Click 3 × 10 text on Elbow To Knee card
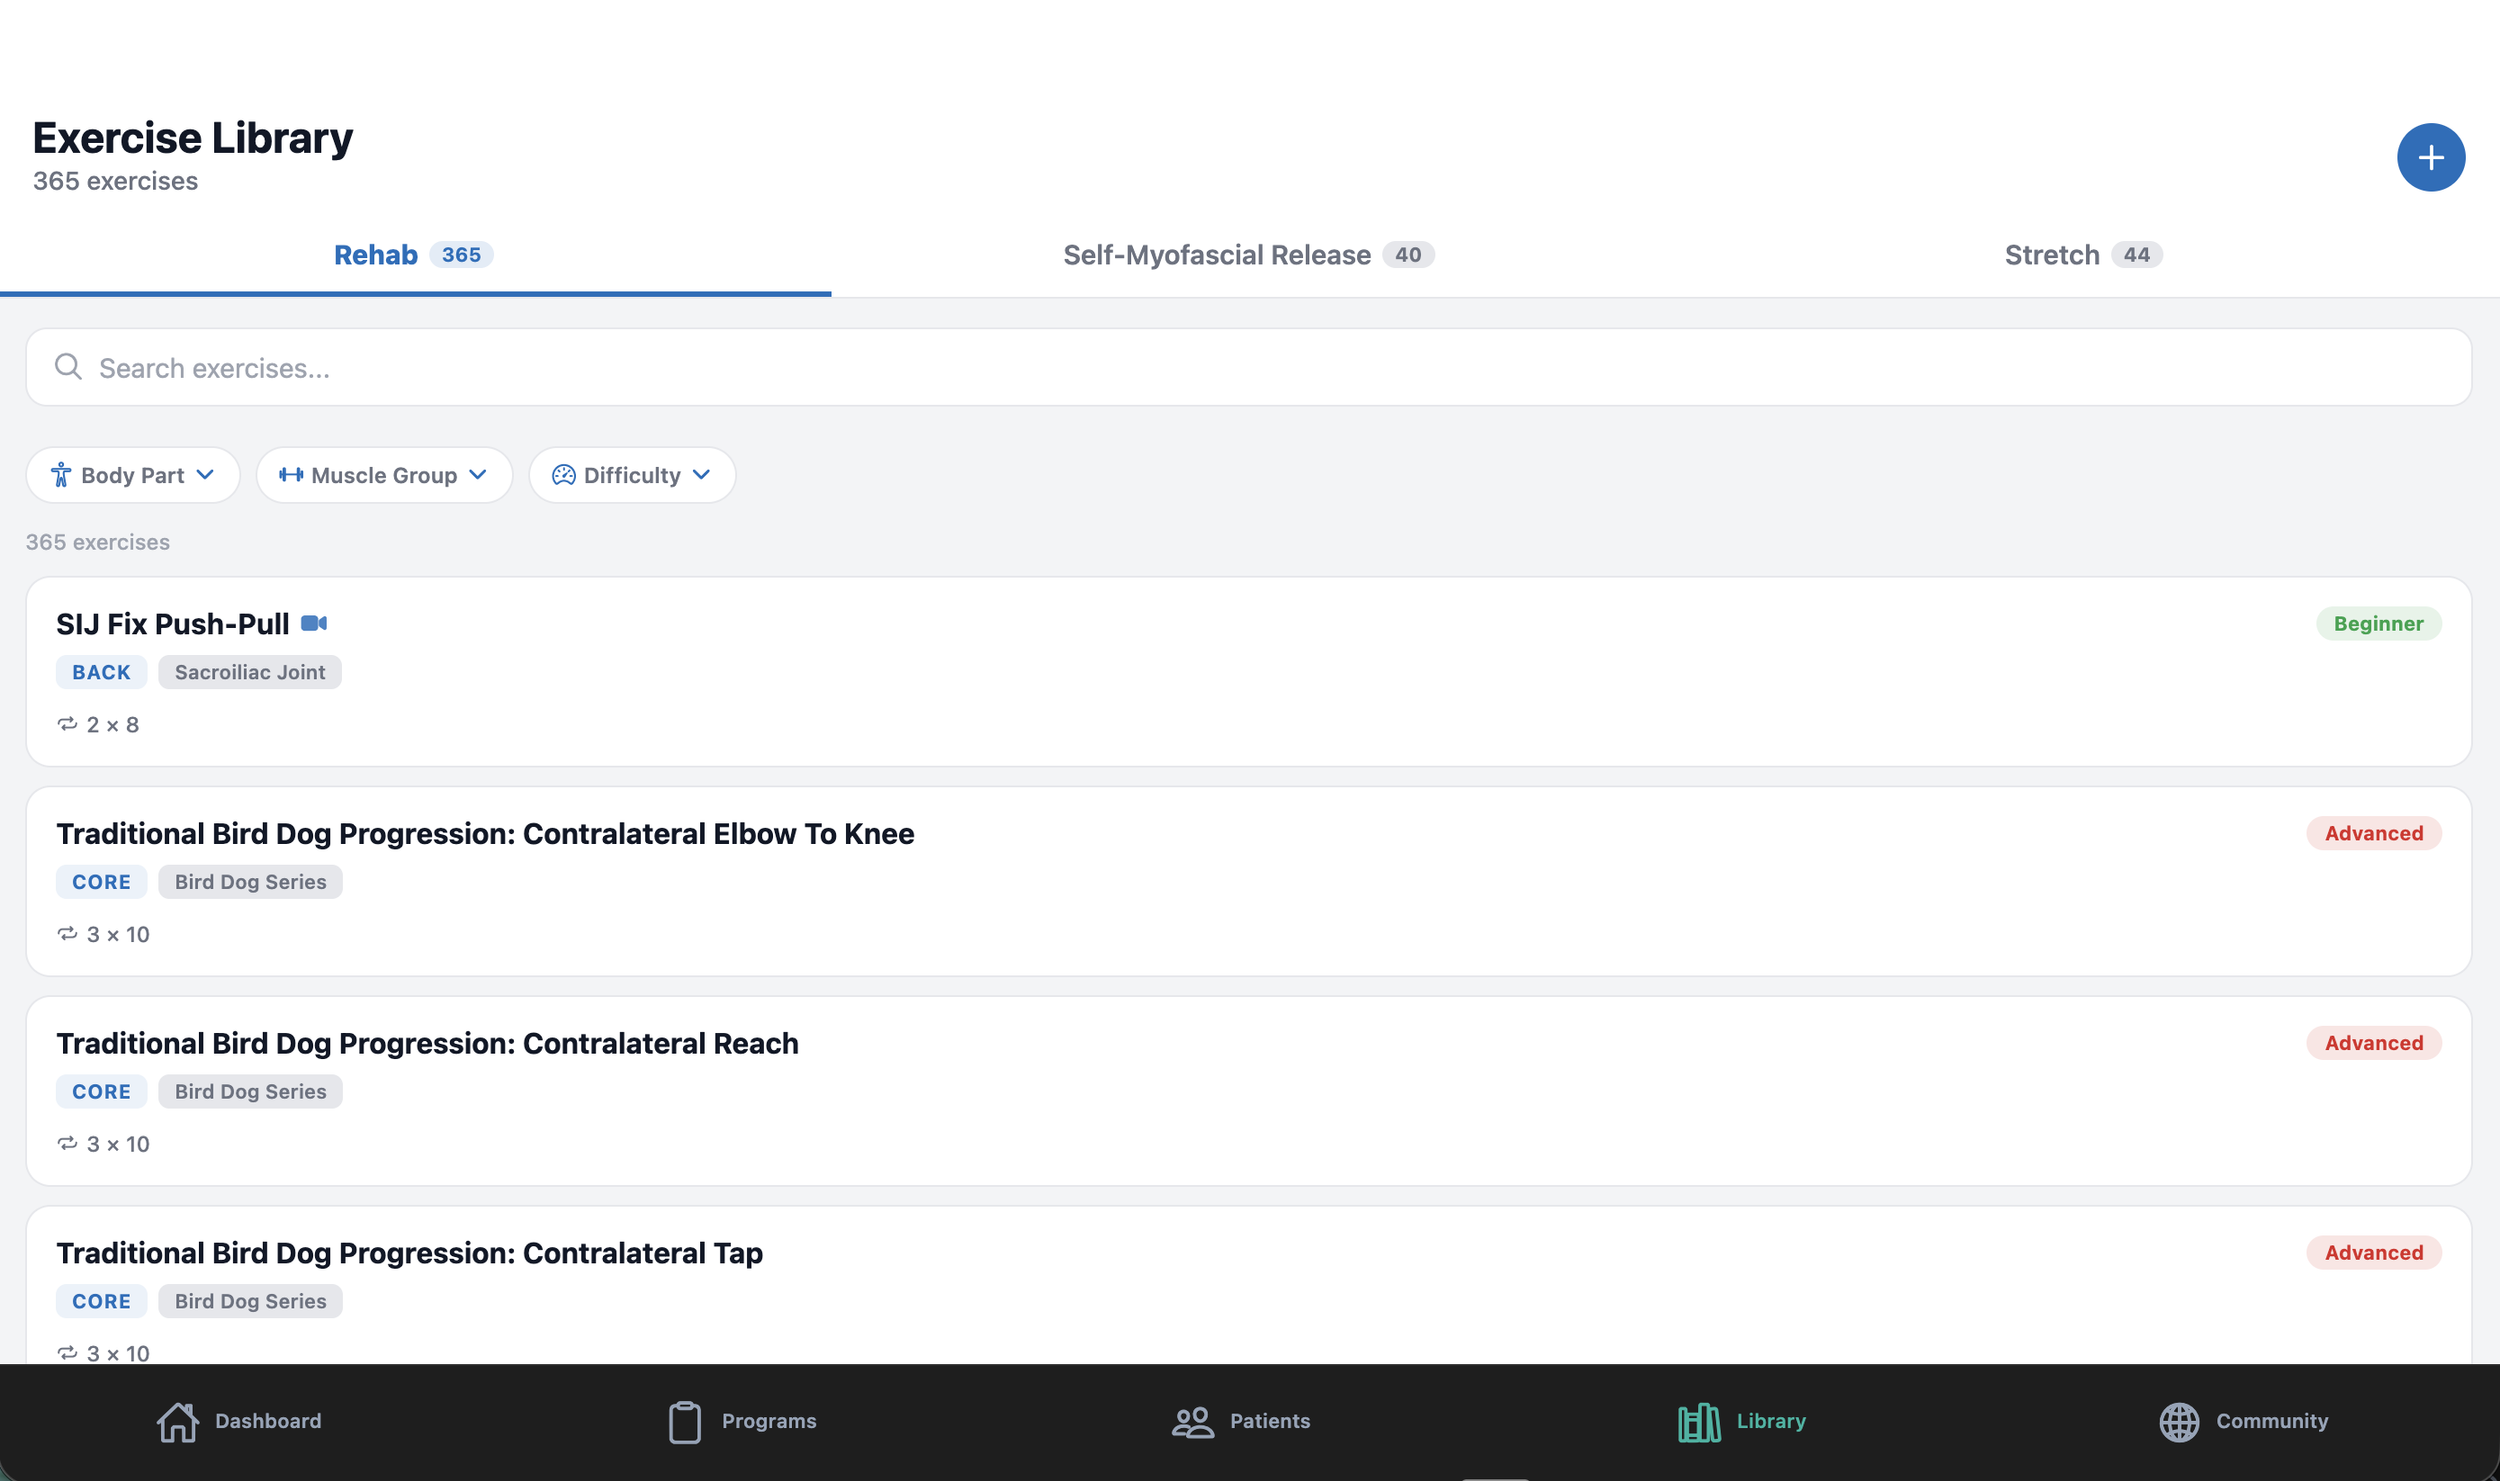2500x1481 pixels. click(x=118, y=934)
